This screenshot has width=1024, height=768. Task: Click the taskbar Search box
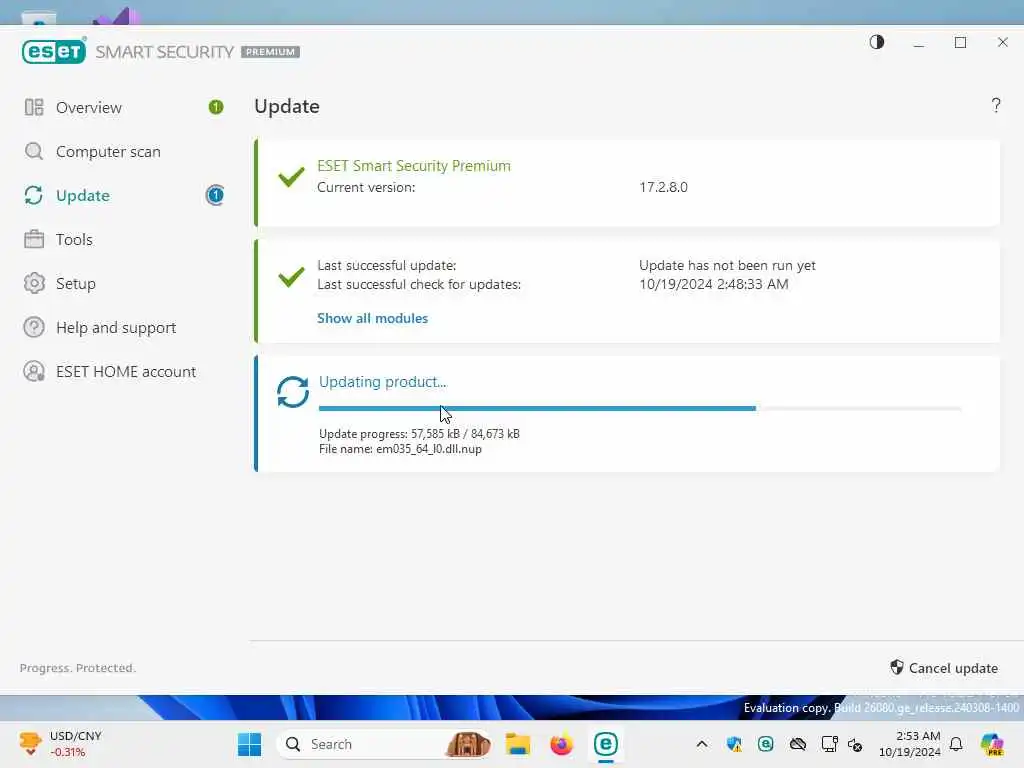385,744
